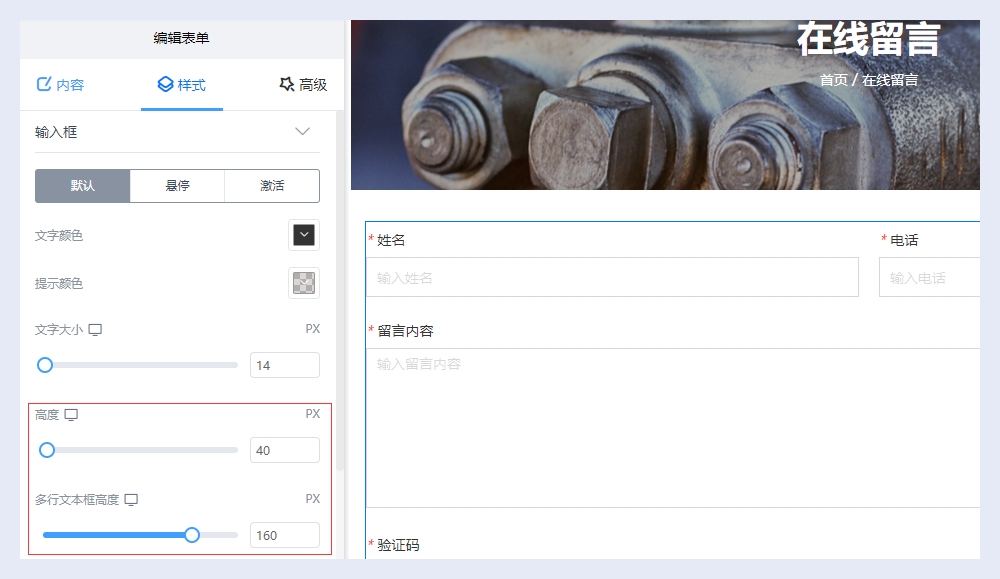Open the 内容 tab

(61, 85)
